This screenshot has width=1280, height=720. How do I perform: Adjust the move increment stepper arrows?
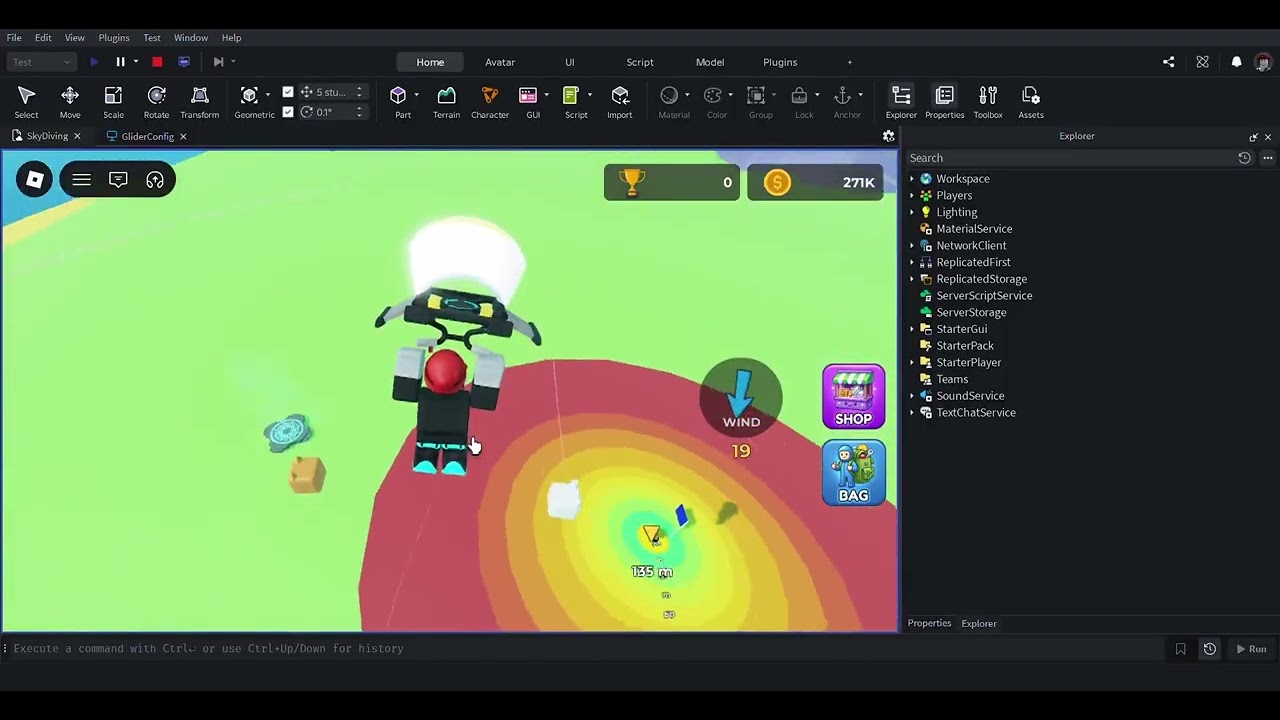tap(359, 92)
